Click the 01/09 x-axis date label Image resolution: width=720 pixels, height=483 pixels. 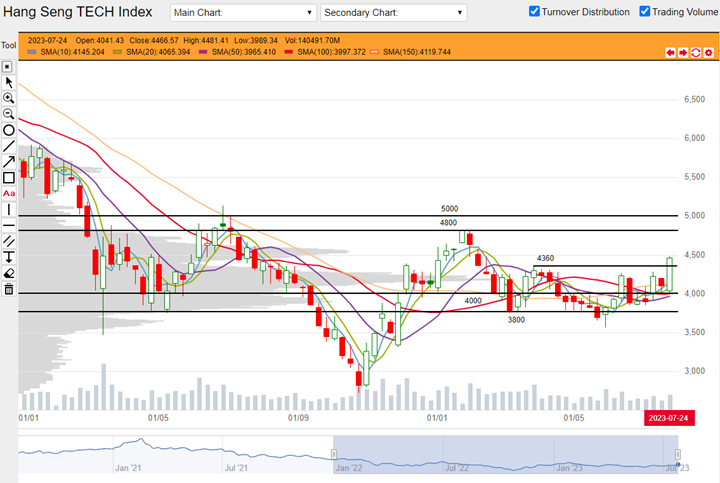[x=298, y=418]
